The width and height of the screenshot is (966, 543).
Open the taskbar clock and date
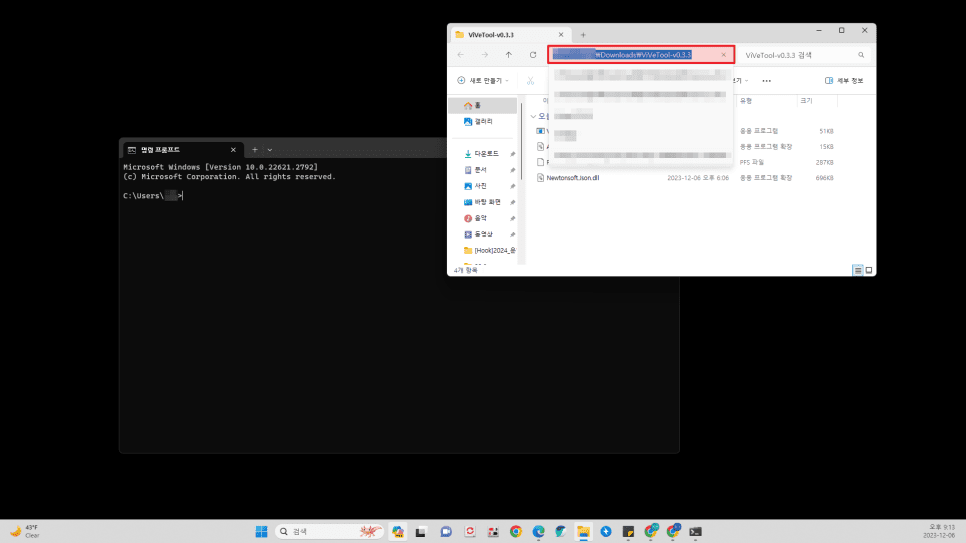(941, 531)
